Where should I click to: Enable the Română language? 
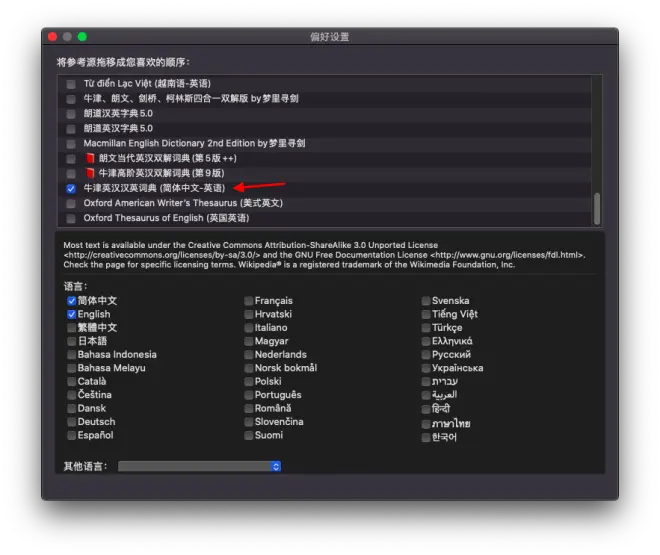pyautogui.click(x=249, y=409)
